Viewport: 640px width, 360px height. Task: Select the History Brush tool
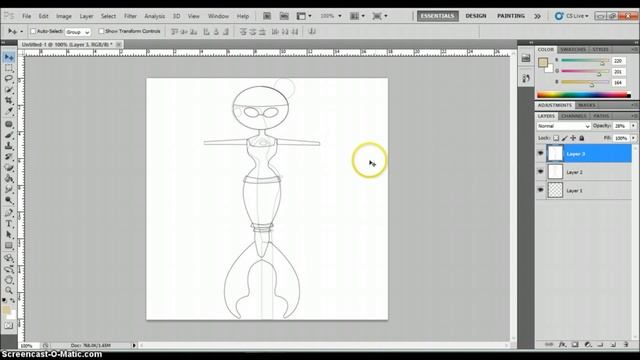(x=9, y=157)
